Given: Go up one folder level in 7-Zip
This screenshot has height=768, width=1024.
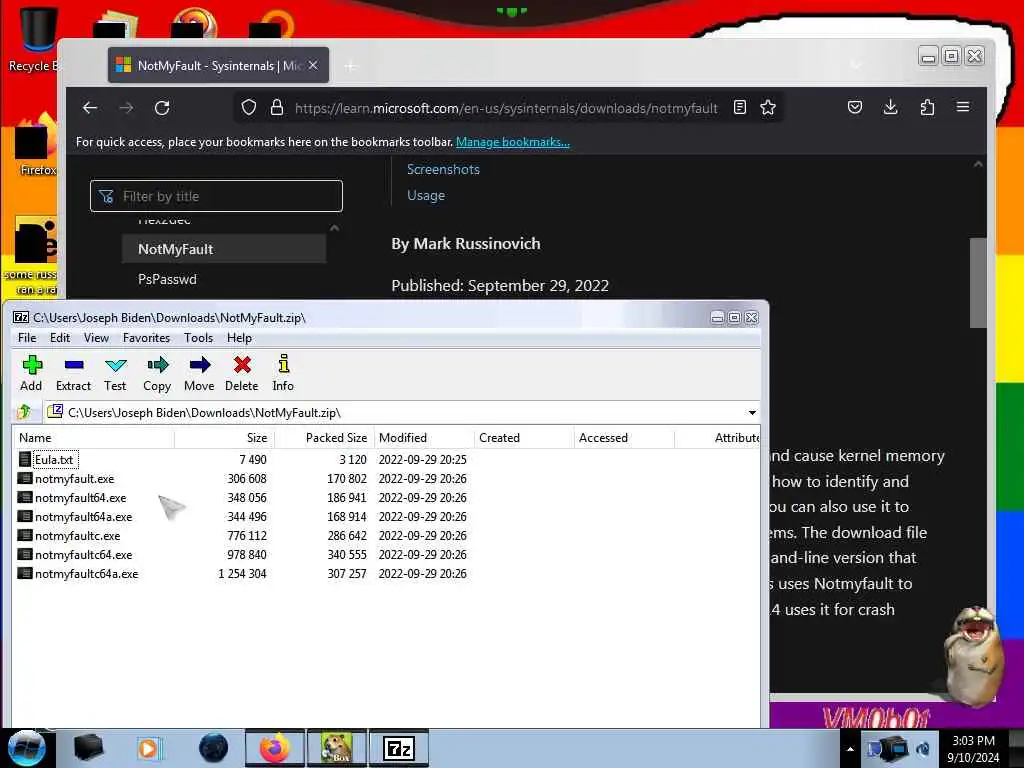Looking at the screenshot, I should (x=24, y=412).
